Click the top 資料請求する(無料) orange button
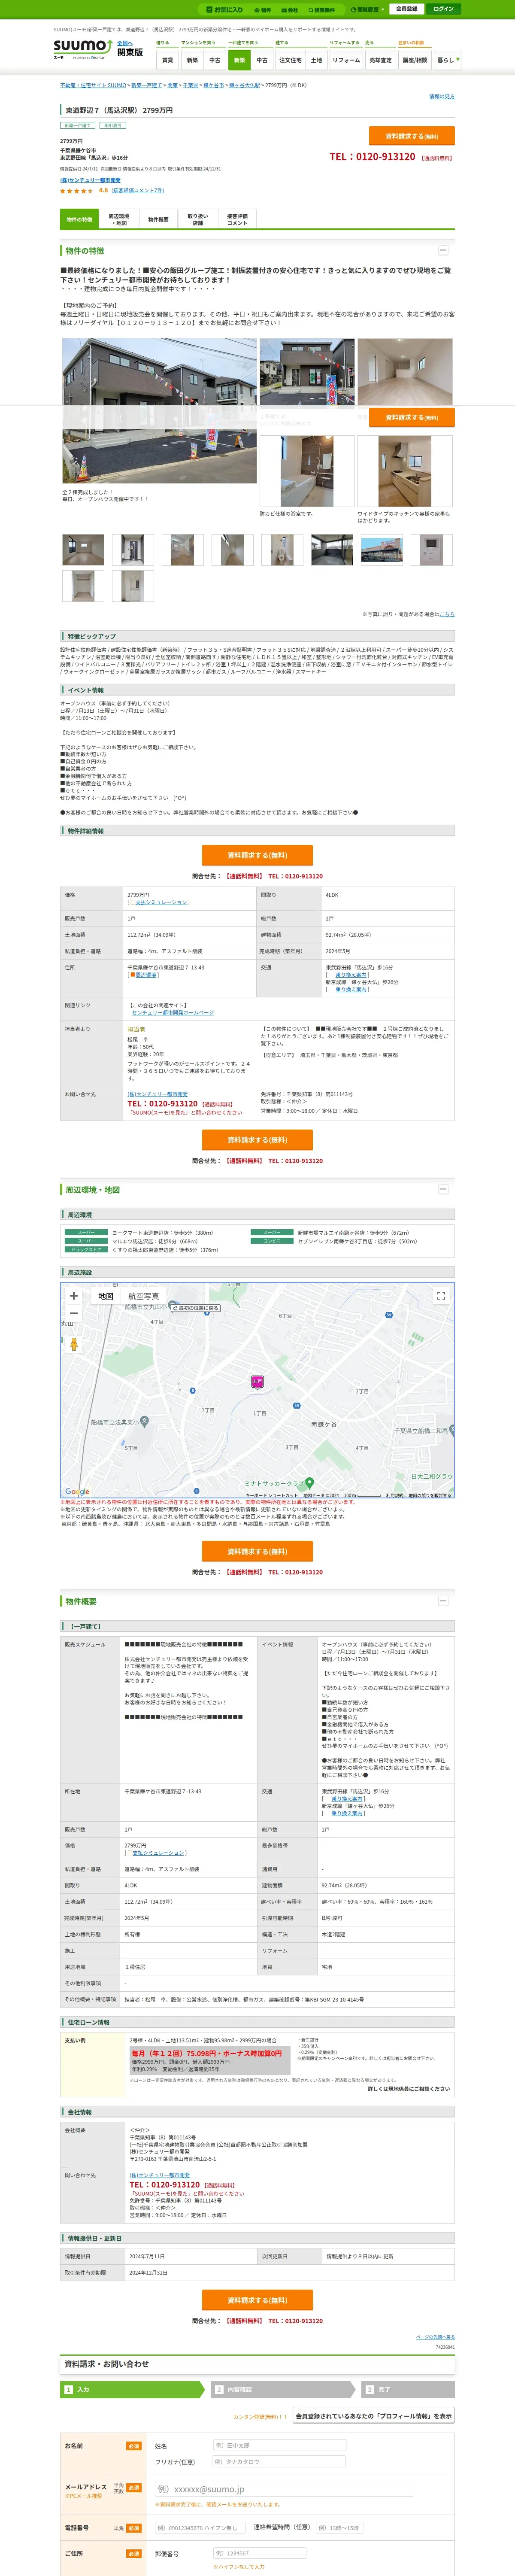Viewport: 515px width, 2576px height. (x=411, y=136)
